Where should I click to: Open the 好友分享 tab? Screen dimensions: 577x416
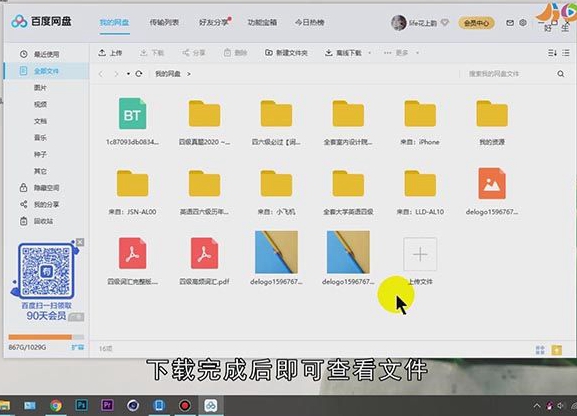point(213,22)
